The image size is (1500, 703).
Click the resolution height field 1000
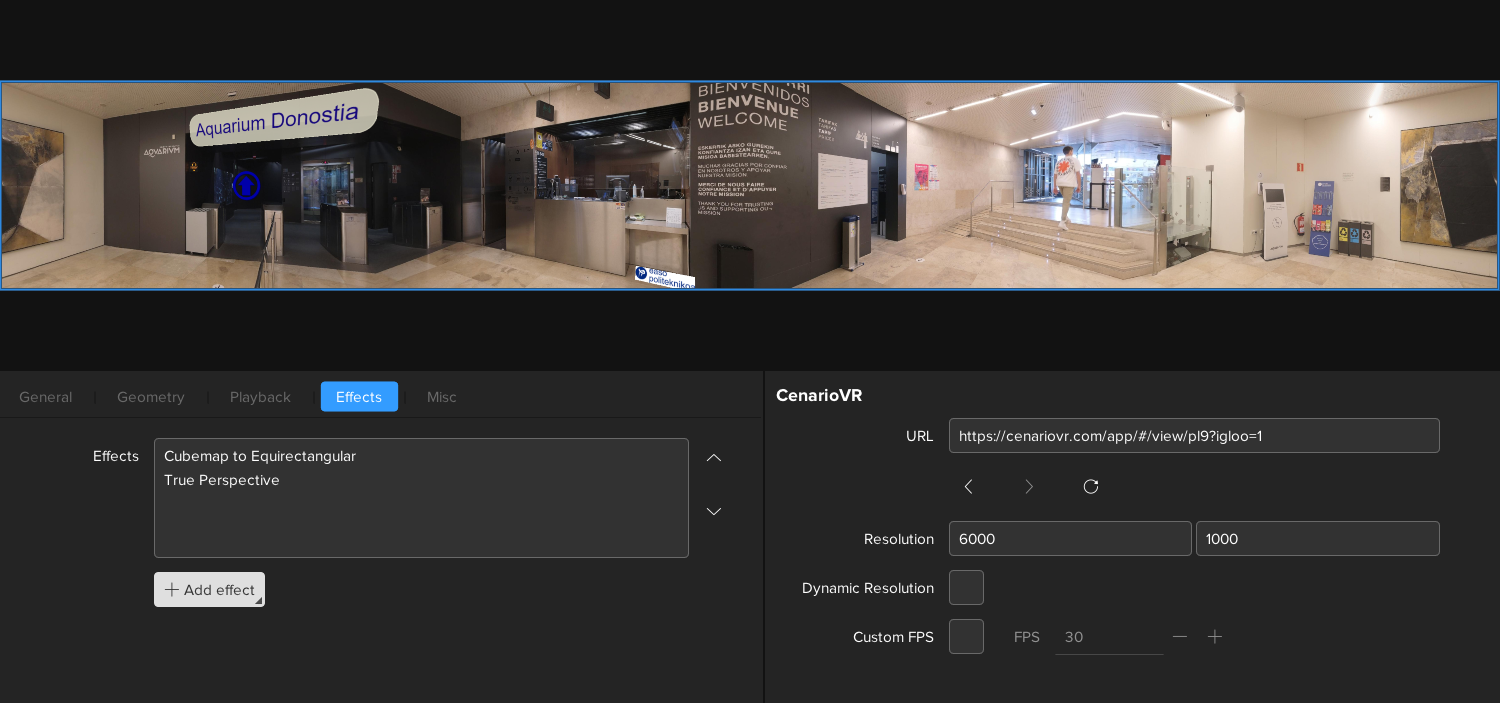1317,539
